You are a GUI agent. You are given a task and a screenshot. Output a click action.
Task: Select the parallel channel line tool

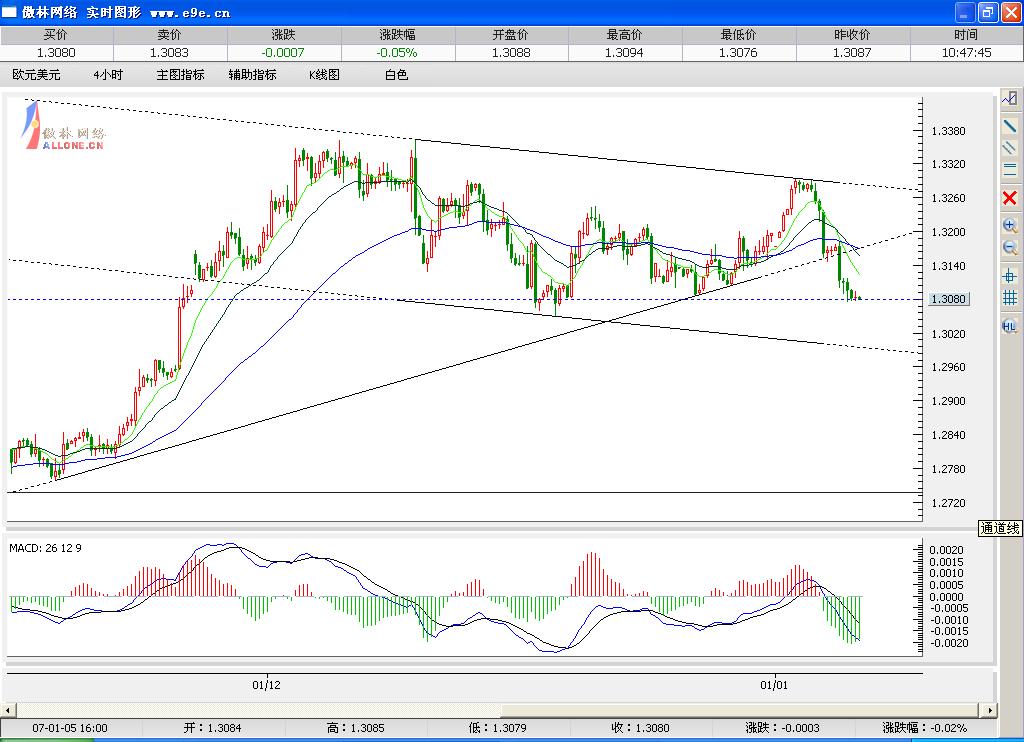tap(1010, 148)
